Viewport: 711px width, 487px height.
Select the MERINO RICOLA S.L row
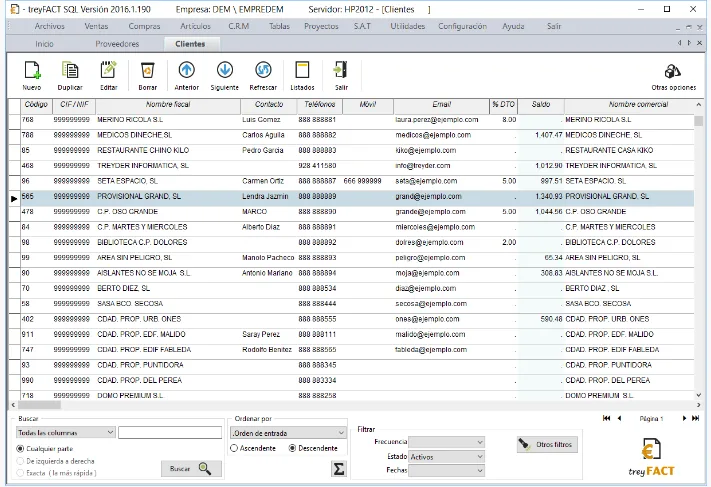351,120
